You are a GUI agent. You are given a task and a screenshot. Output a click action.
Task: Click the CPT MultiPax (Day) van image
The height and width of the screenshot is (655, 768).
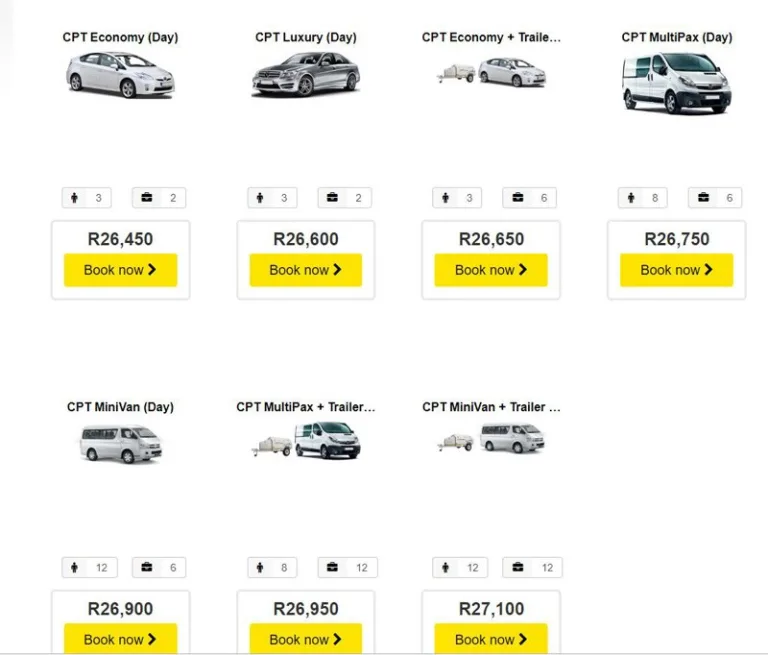pyautogui.click(x=676, y=82)
